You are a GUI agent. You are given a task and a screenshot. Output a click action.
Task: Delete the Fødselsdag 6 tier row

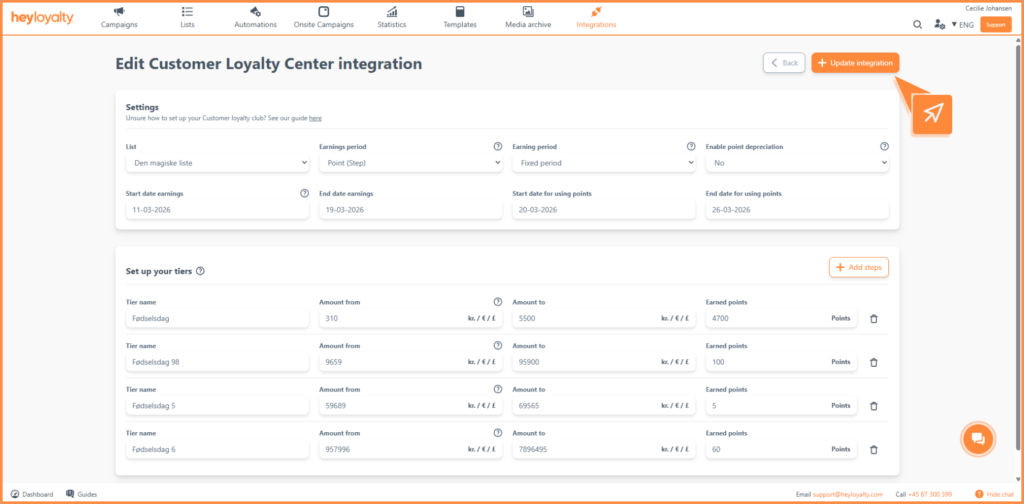coord(874,449)
